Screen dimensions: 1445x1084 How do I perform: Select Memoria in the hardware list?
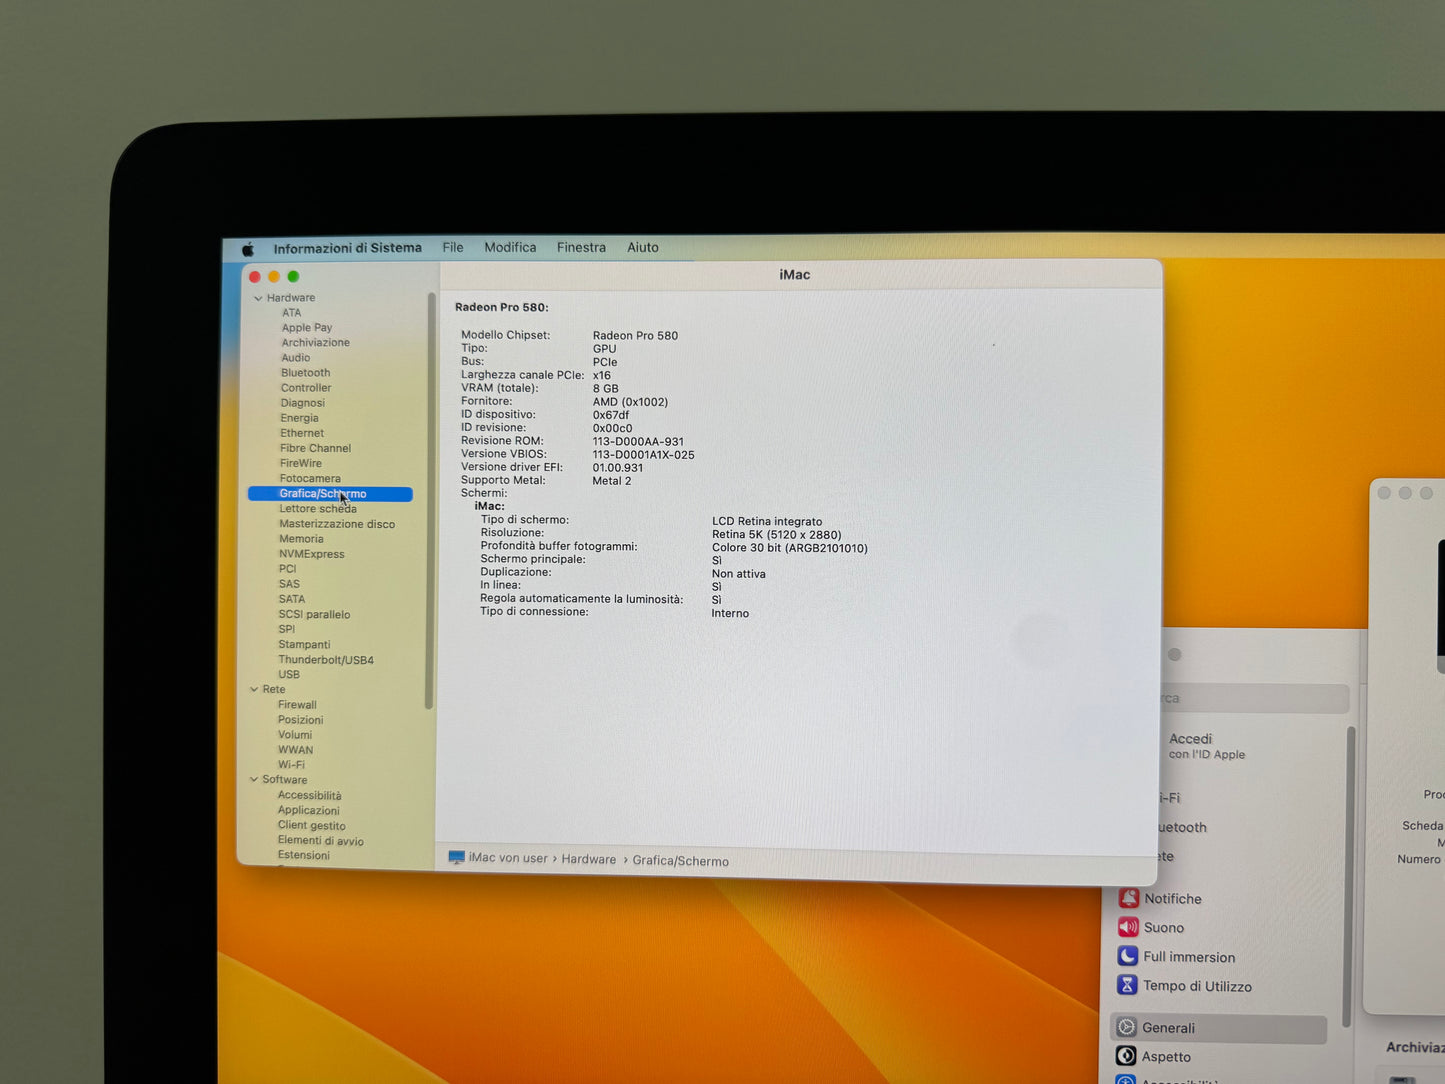301,539
